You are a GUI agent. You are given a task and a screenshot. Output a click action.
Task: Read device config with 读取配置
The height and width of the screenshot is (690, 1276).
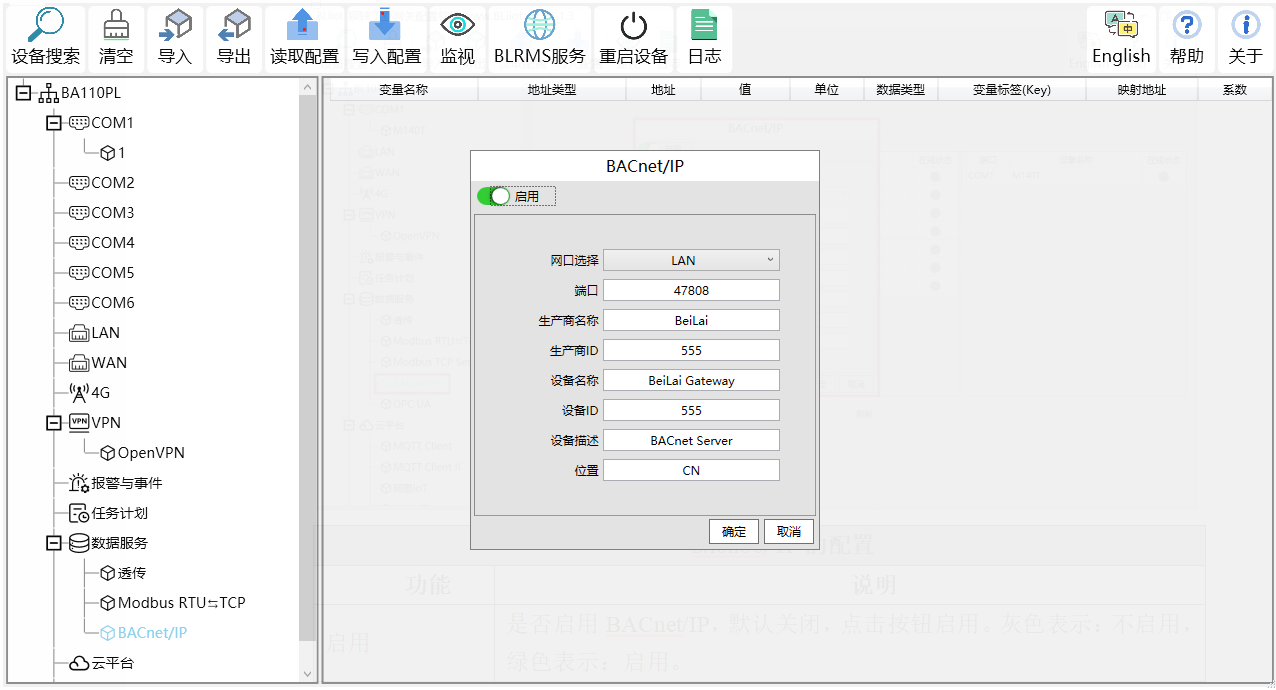tap(304, 37)
